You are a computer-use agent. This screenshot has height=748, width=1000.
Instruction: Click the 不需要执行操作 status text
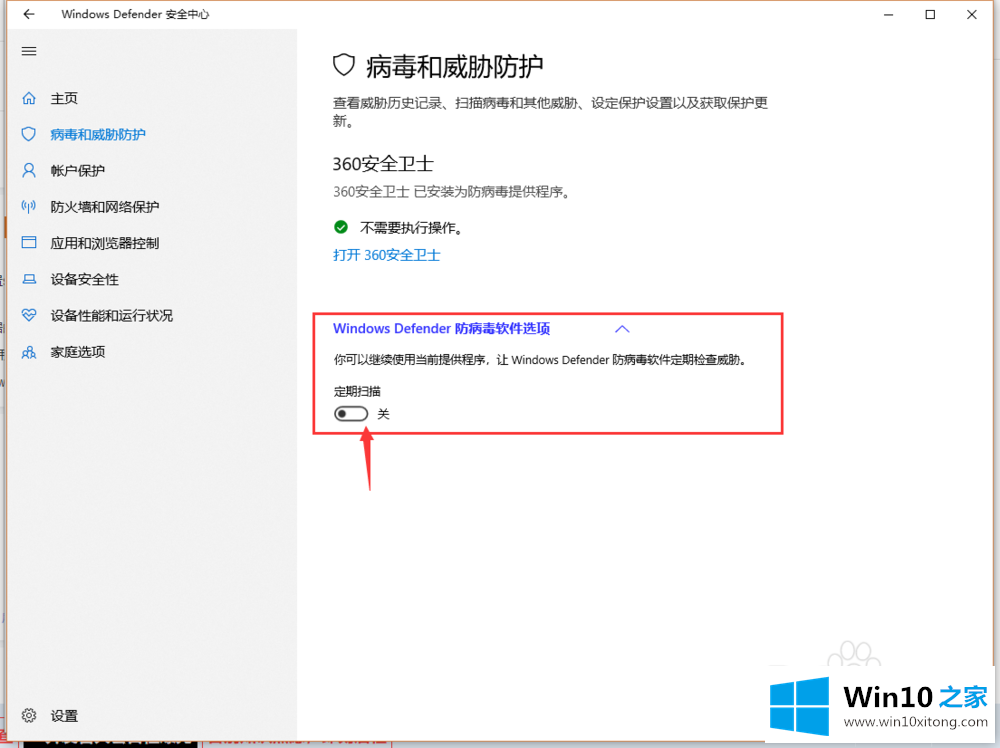[x=411, y=228]
